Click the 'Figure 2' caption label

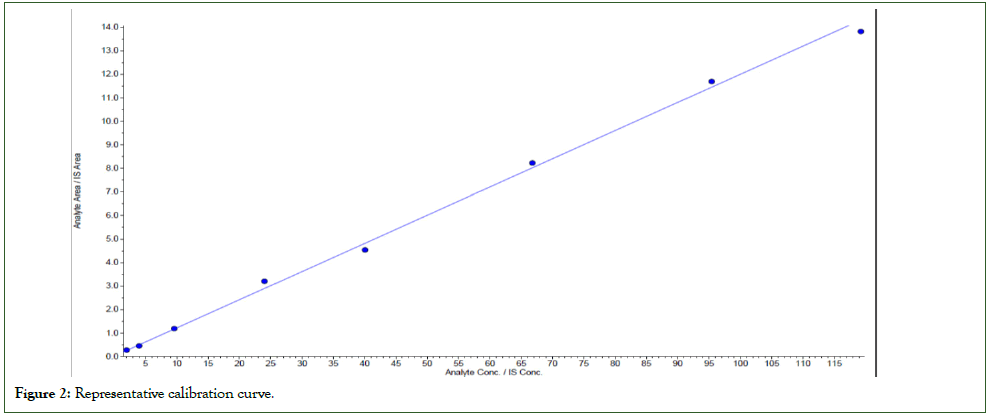(x=44, y=395)
